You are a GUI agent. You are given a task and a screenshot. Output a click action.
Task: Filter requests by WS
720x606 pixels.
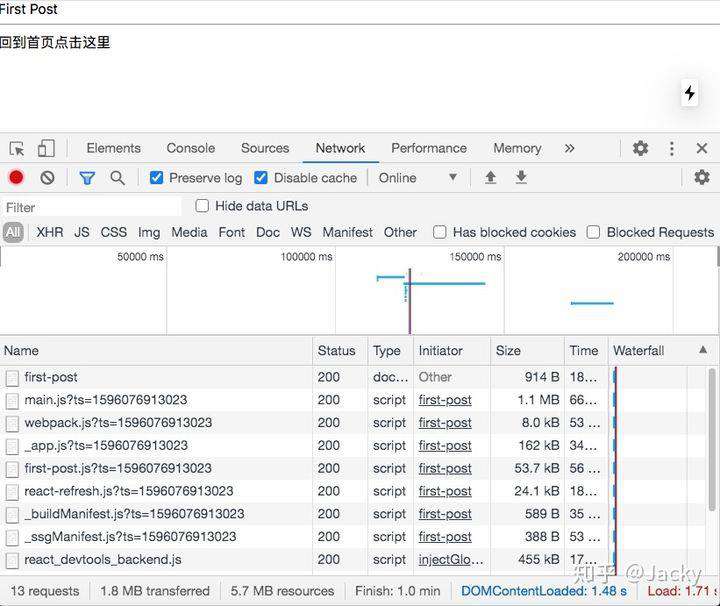coord(301,232)
